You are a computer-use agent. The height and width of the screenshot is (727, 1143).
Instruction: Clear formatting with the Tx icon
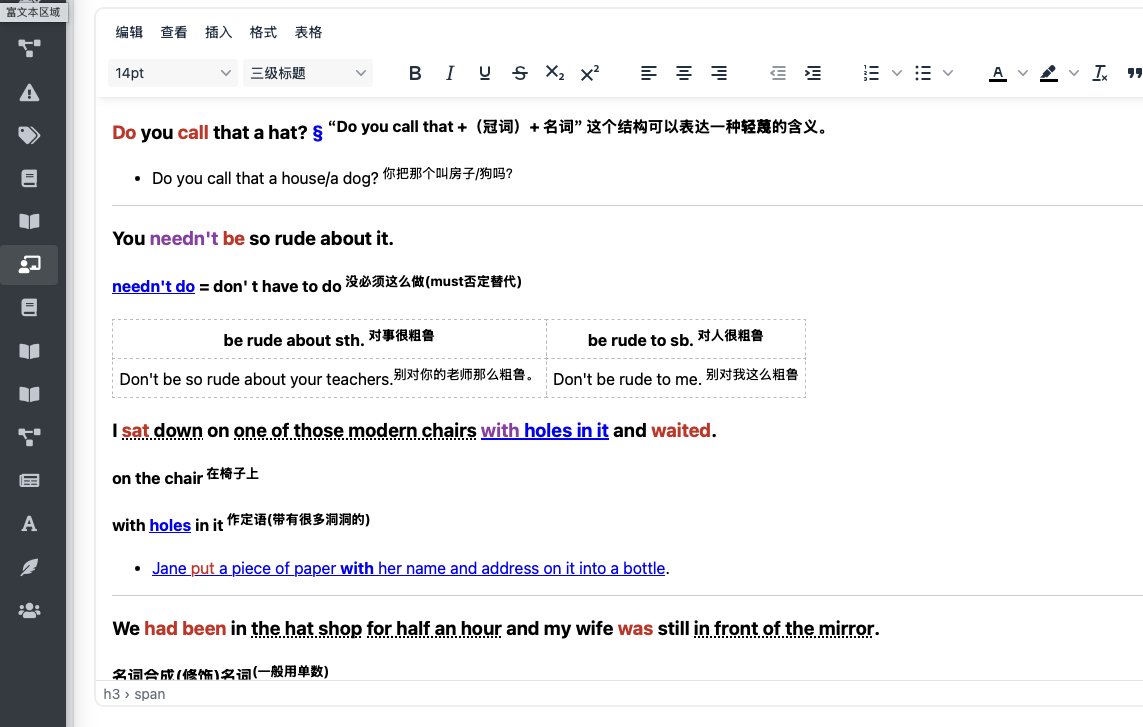click(x=1100, y=73)
